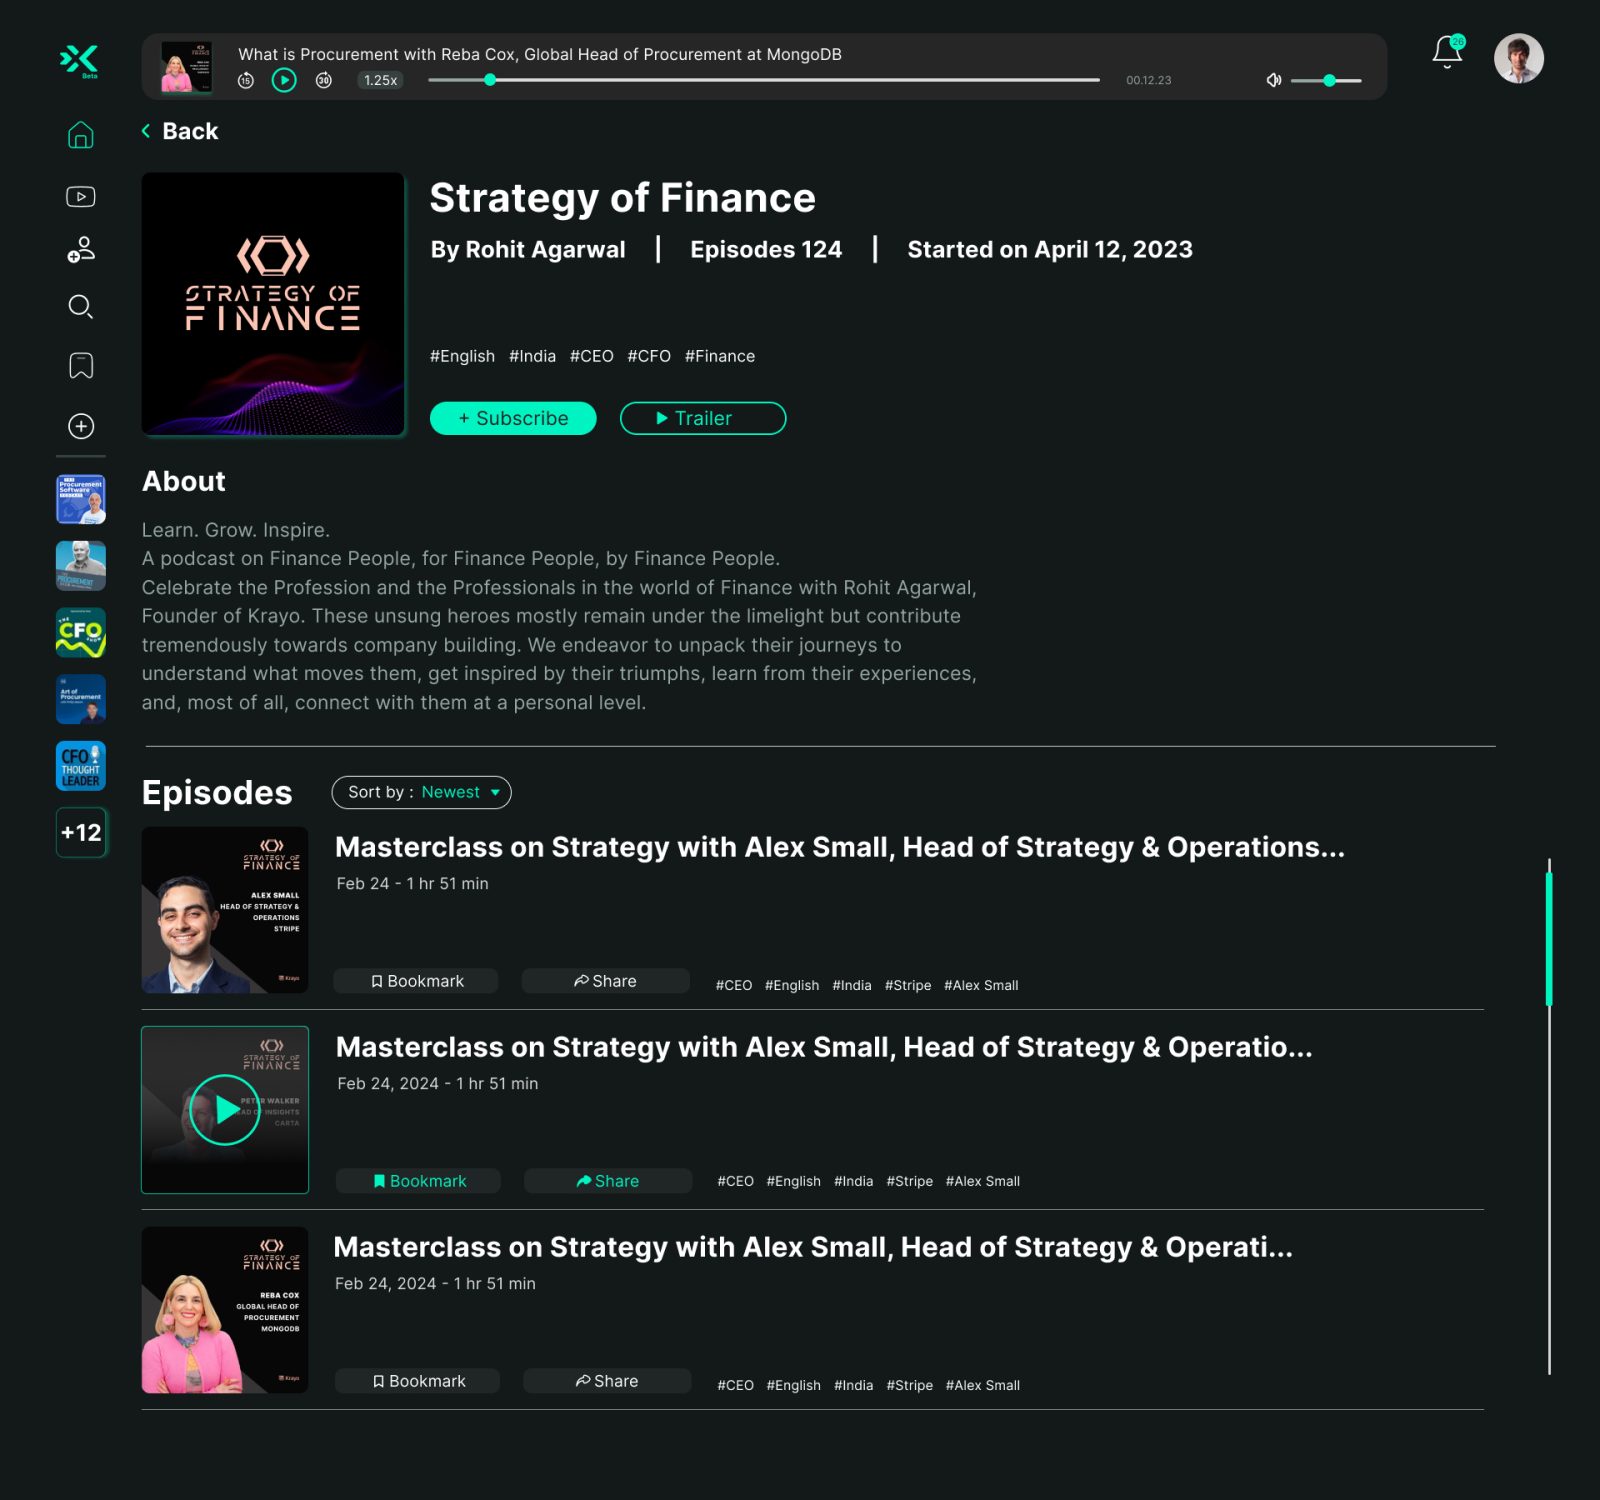Image resolution: width=1600 pixels, height=1500 pixels.
Task: Select the #India podcast tag
Action: click(532, 356)
